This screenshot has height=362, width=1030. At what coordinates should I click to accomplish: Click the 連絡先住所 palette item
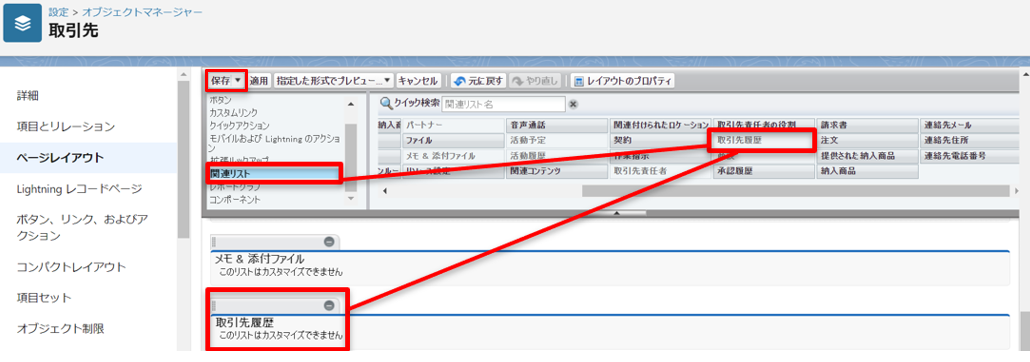971,140
